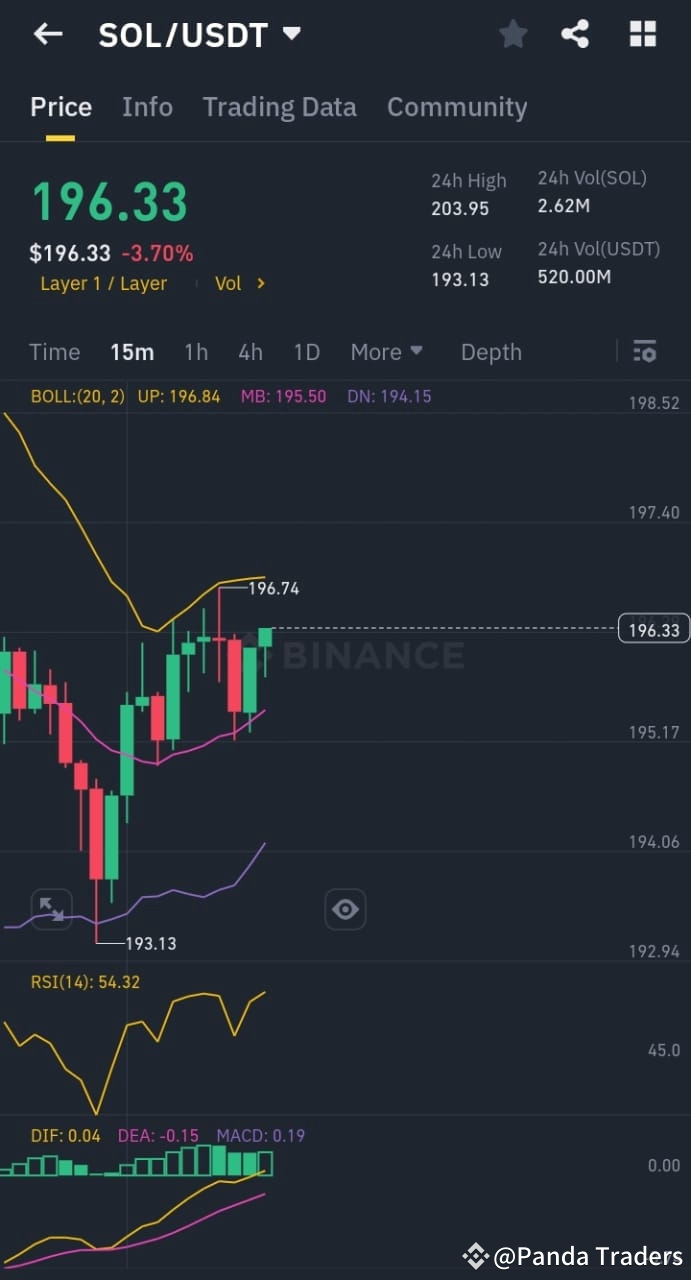Open the grid layout icon top right
This screenshot has width=691, height=1280.
[642, 33]
